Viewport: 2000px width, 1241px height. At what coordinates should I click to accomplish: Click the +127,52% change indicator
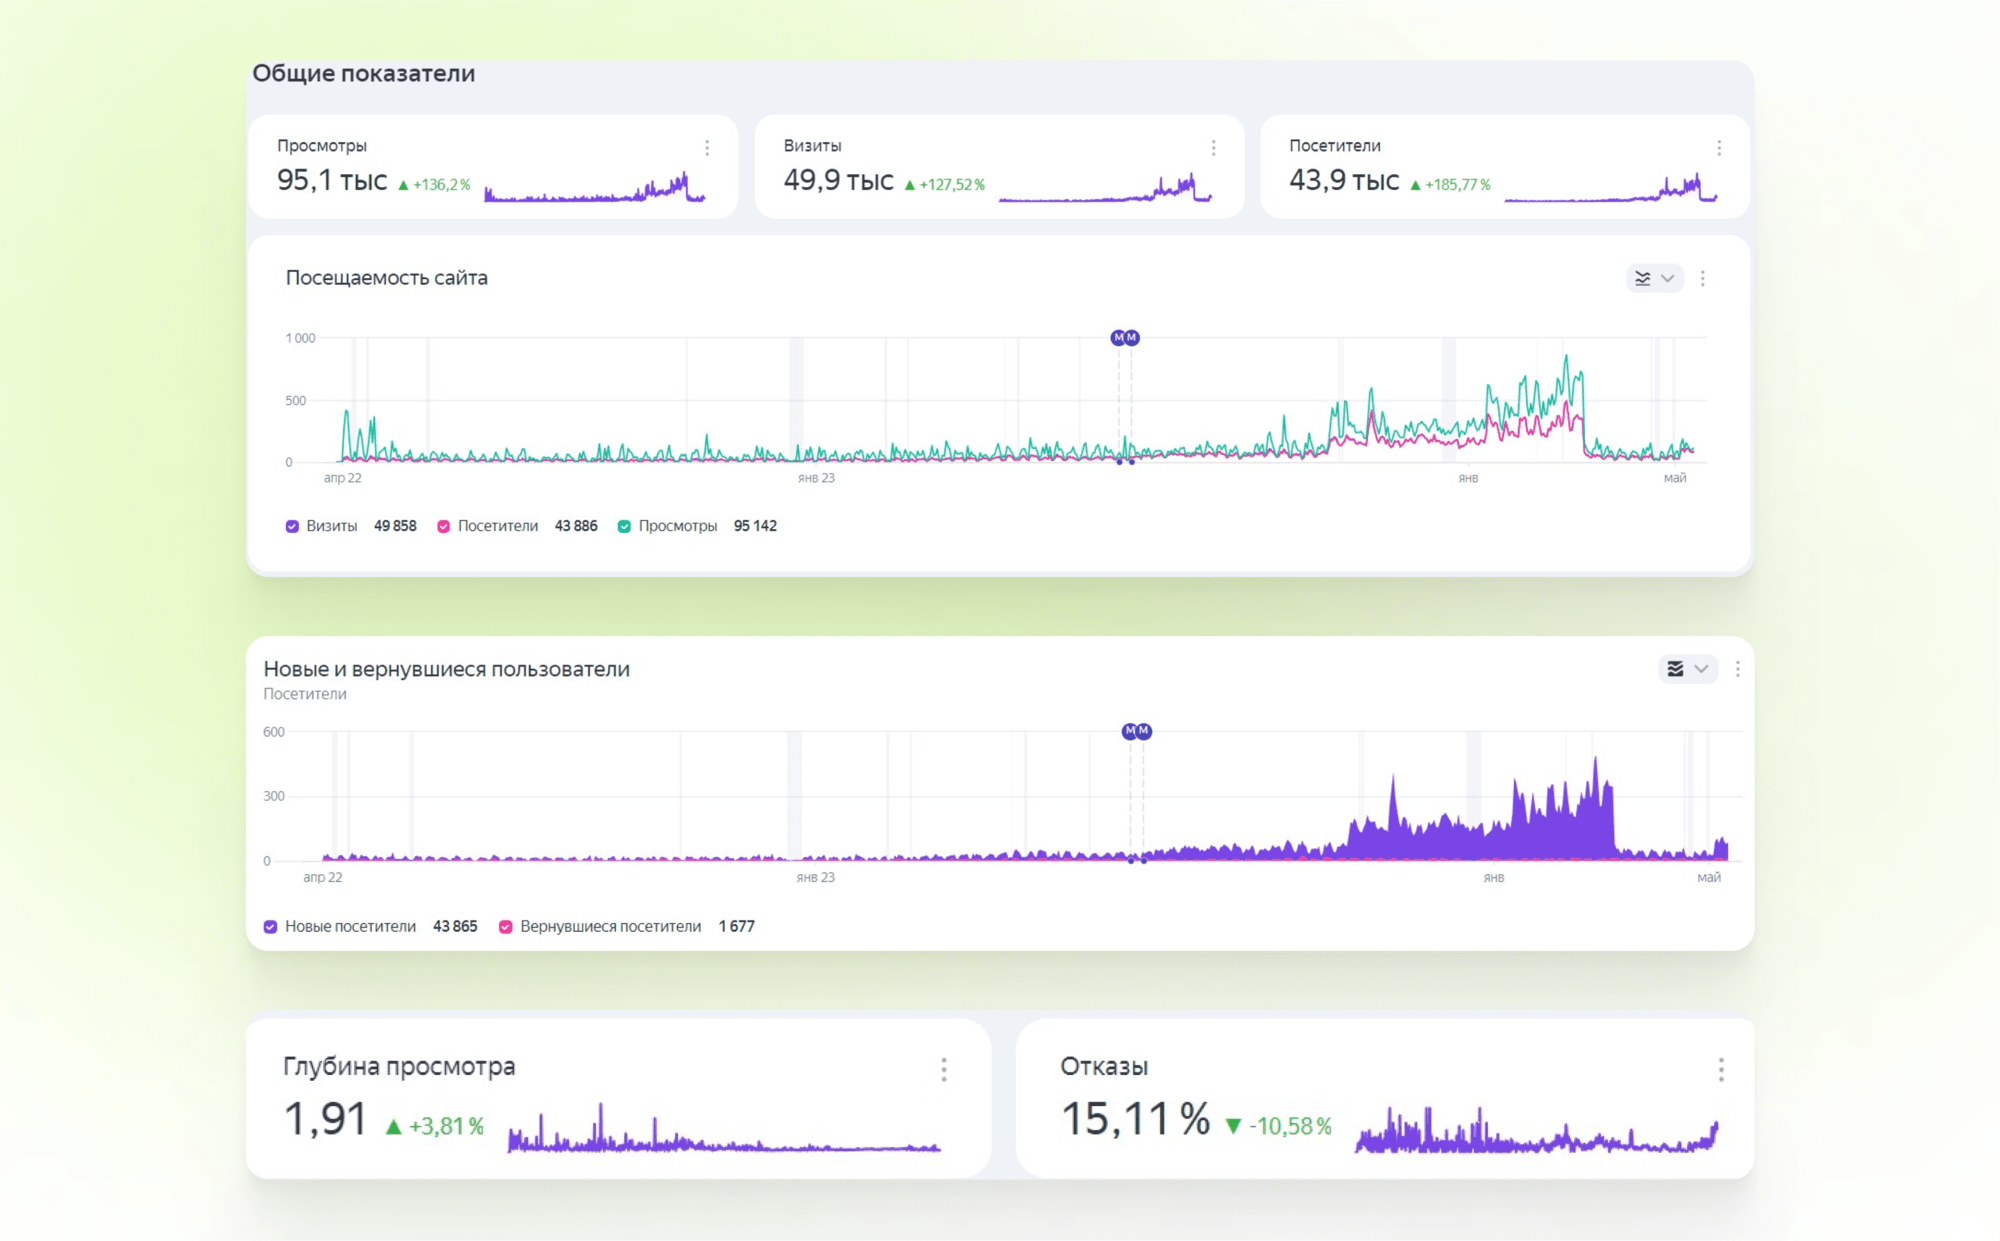click(944, 185)
